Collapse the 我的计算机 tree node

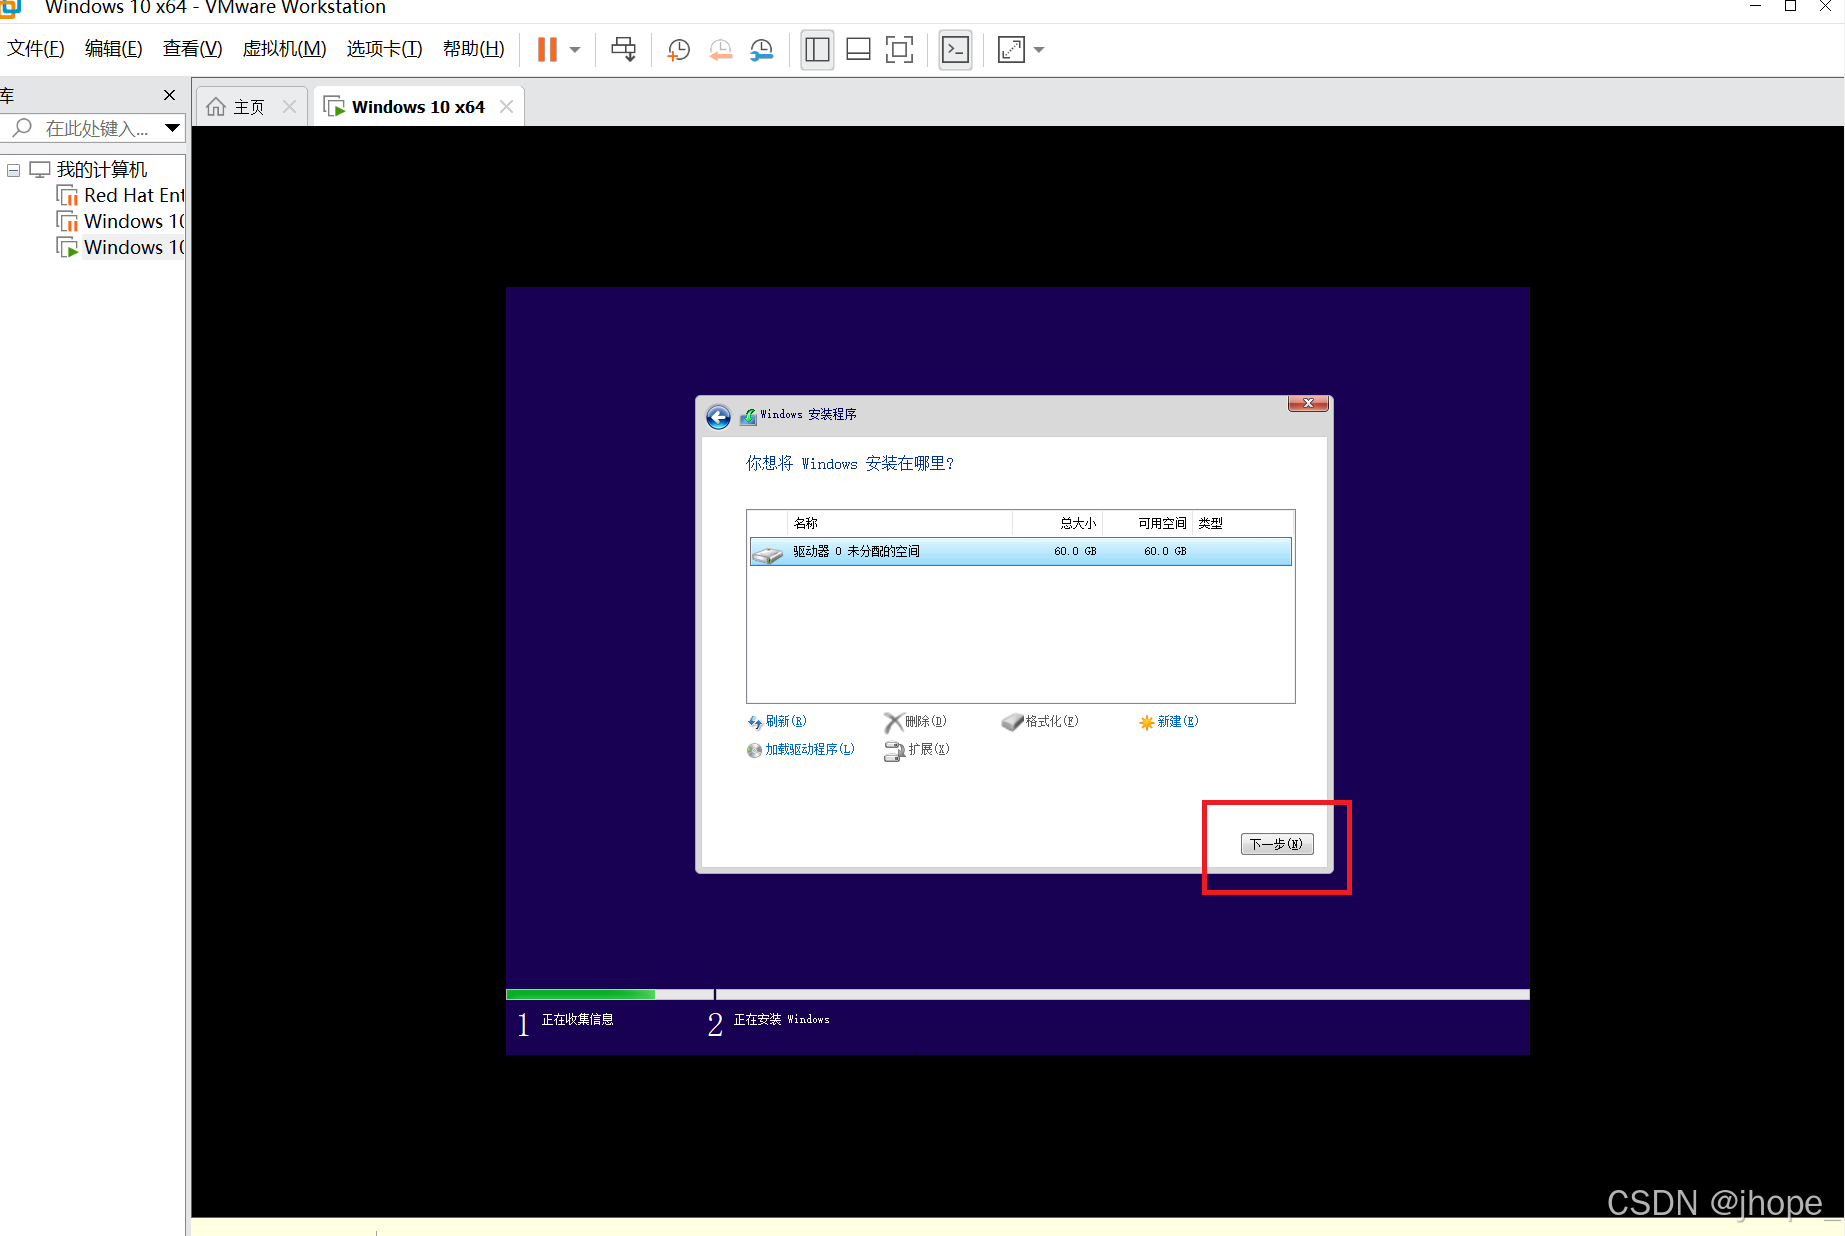13,170
